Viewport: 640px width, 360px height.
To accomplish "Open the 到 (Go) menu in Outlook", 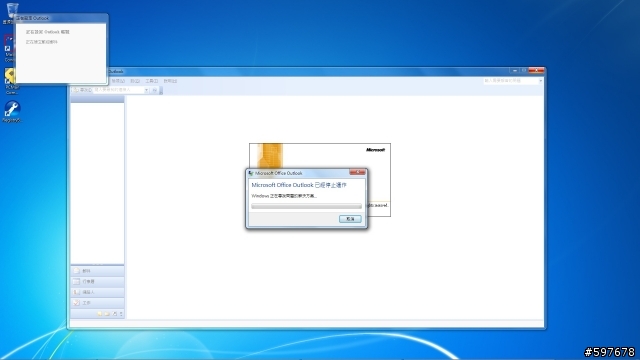I will 135,81.
